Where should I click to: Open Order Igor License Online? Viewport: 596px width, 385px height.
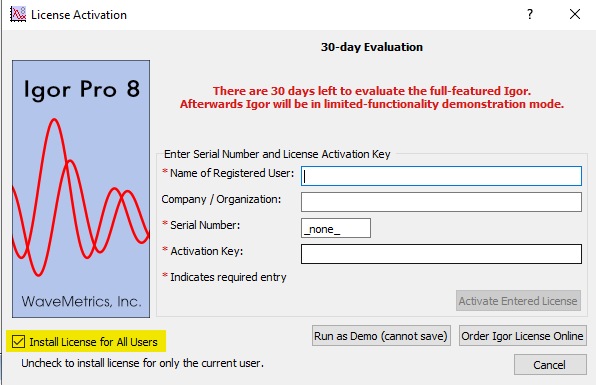(x=523, y=336)
